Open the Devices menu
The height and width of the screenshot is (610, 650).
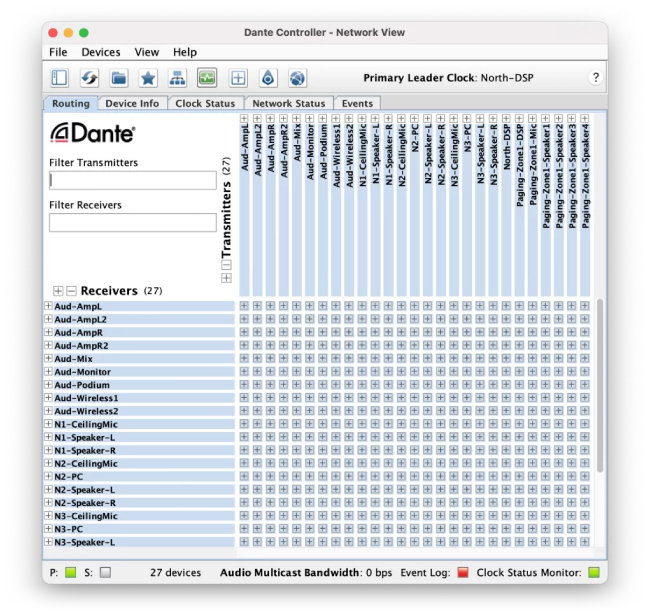pos(100,52)
